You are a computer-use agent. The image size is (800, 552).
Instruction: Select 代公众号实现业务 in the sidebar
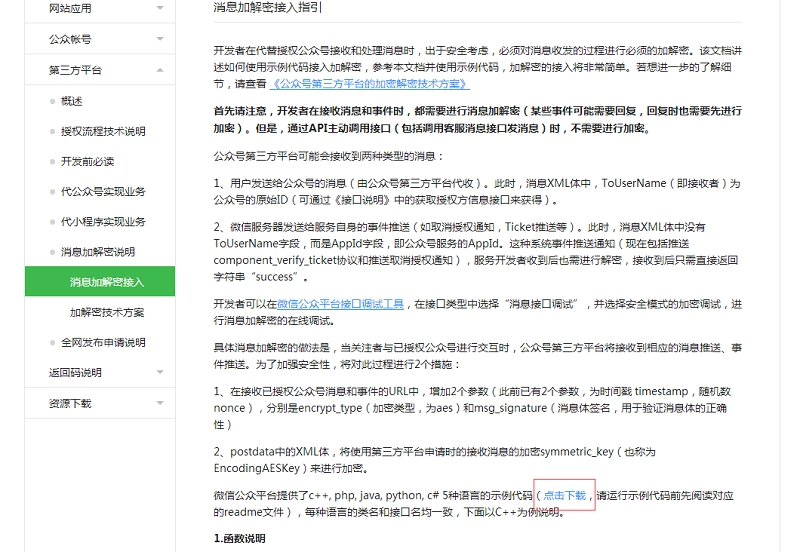coord(103,191)
